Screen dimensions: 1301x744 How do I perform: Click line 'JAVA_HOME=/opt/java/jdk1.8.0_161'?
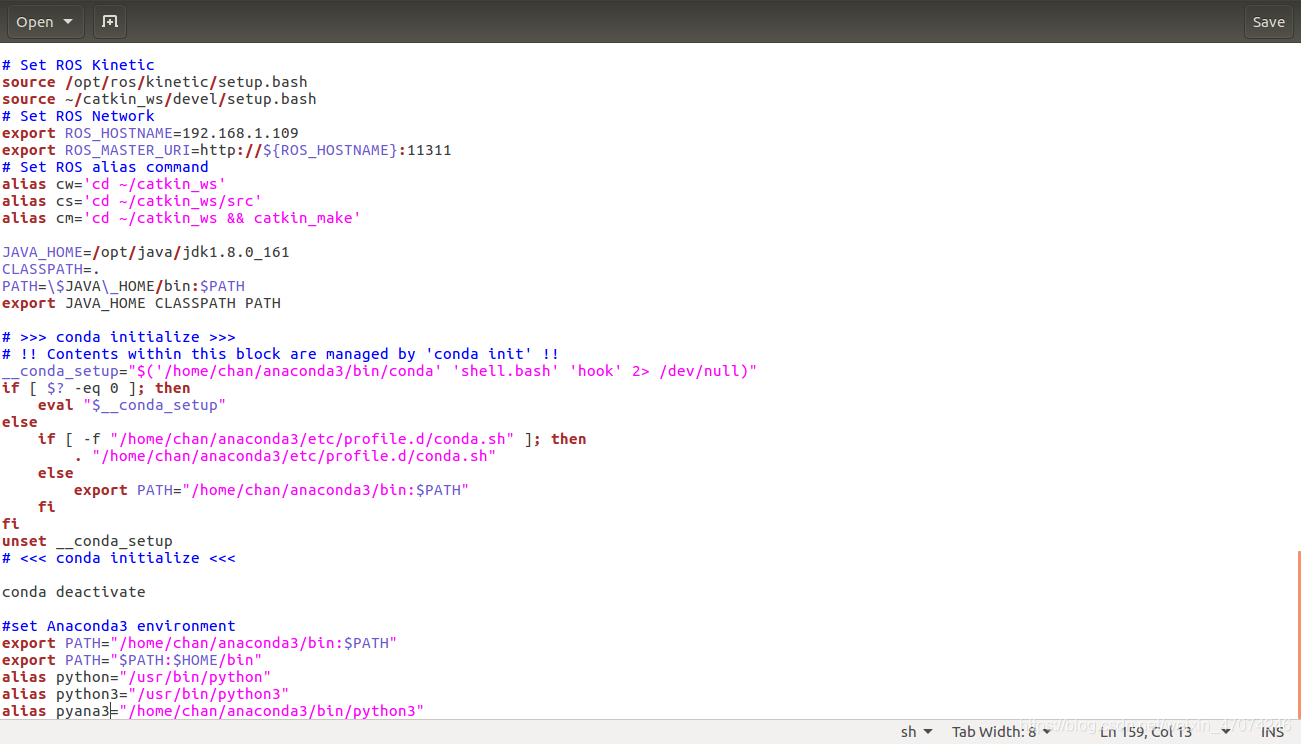point(146,252)
